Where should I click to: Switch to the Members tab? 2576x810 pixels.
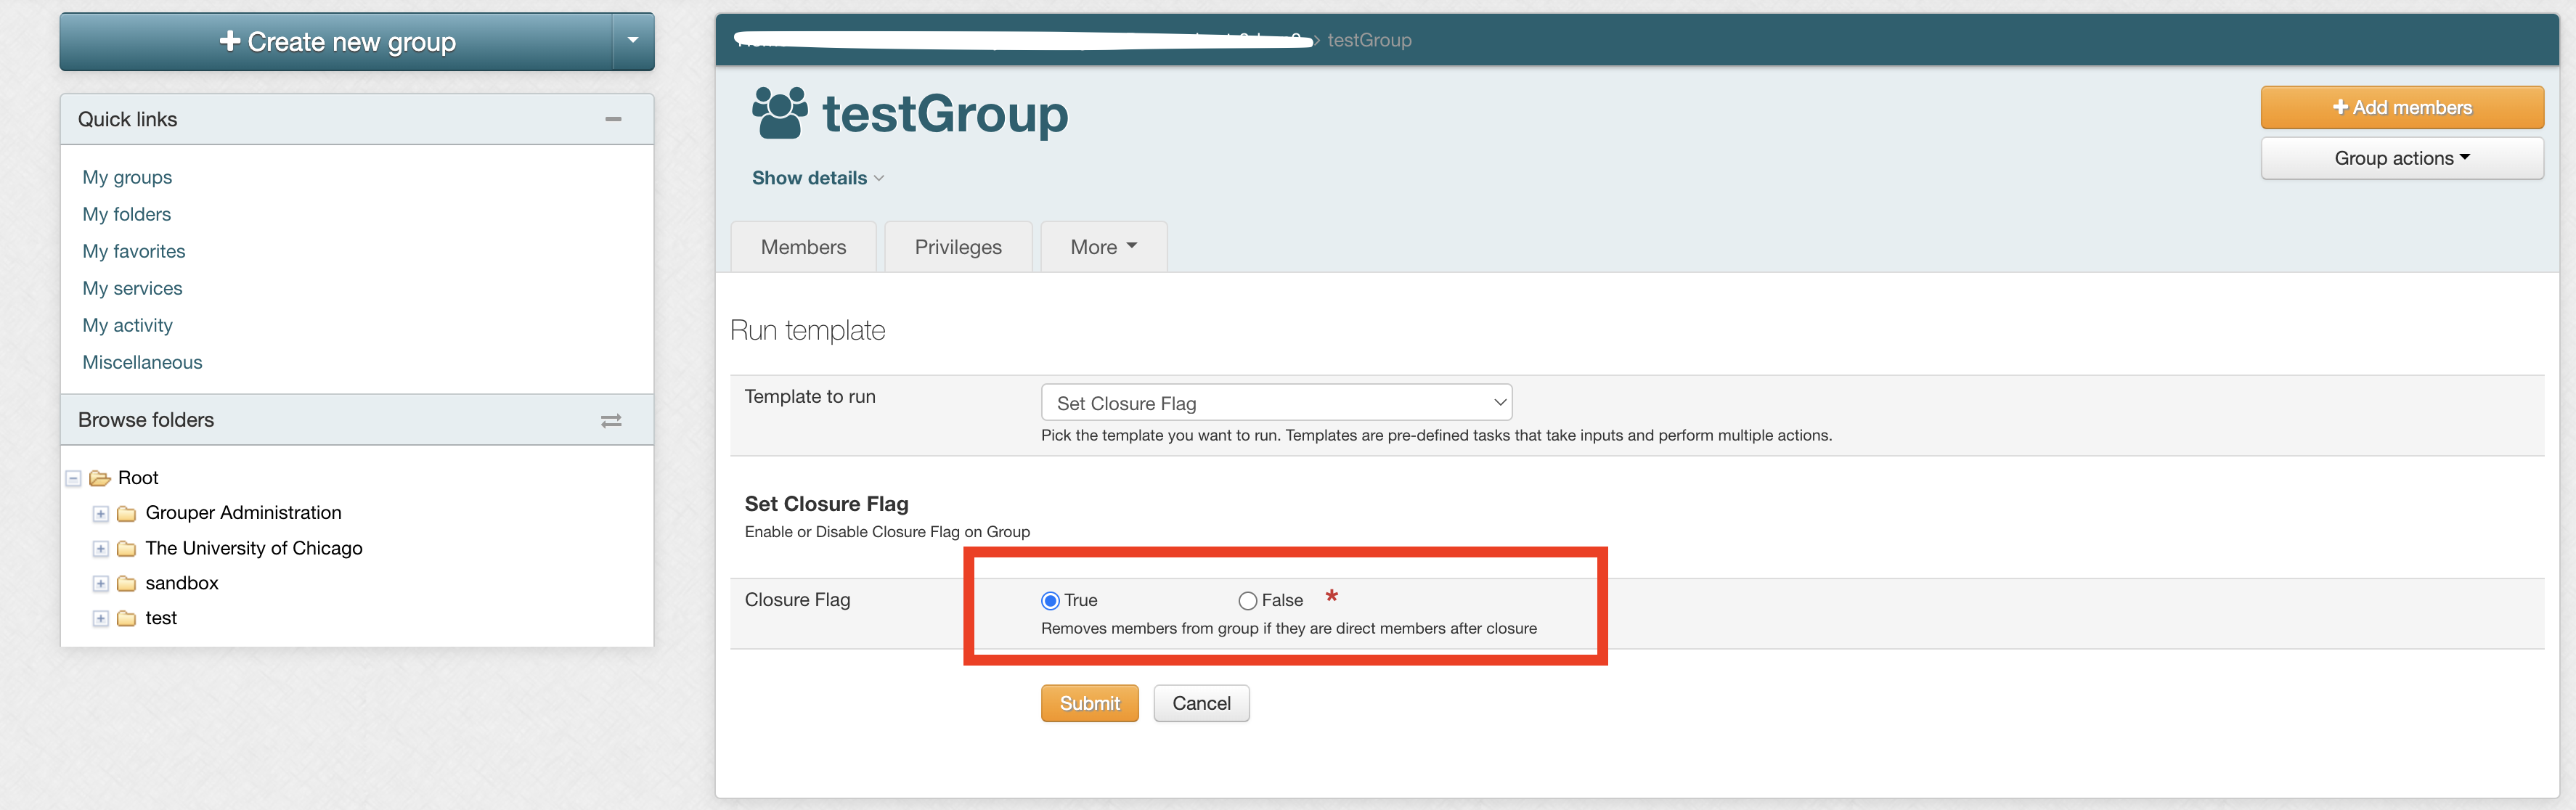(803, 247)
